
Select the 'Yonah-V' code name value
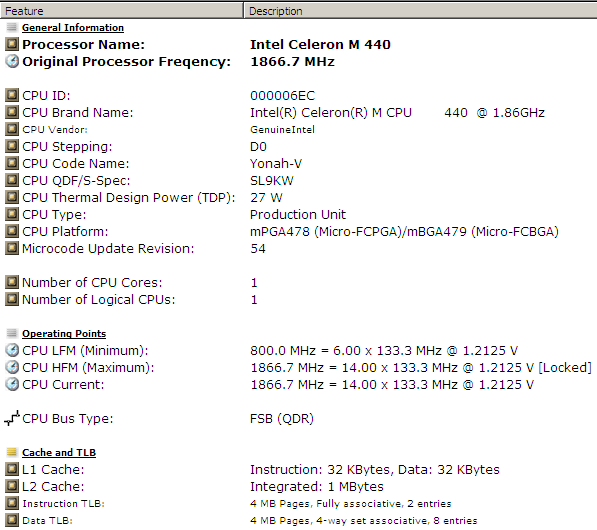pyautogui.click(x=276, y=163)
